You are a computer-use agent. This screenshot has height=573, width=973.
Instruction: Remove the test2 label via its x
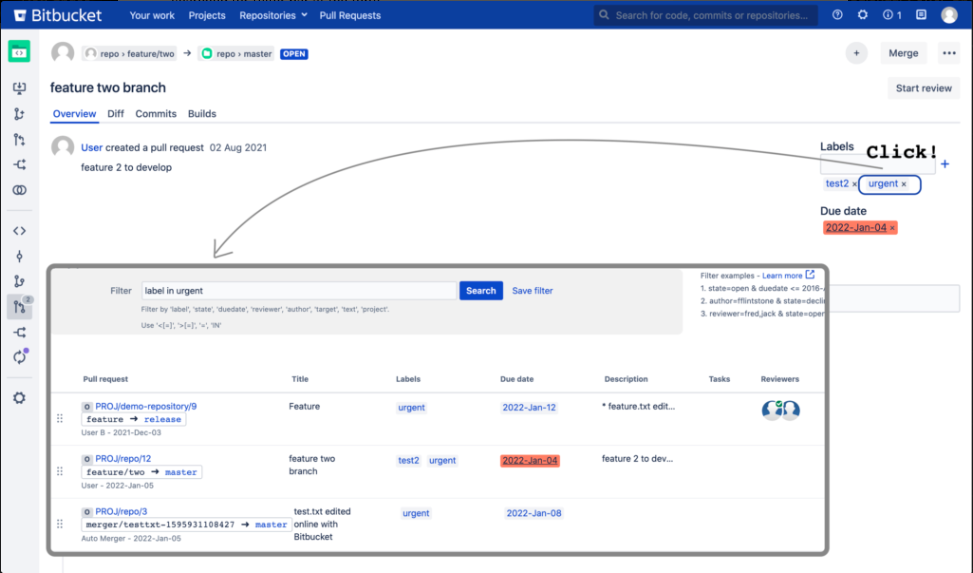tap(854, 184)
